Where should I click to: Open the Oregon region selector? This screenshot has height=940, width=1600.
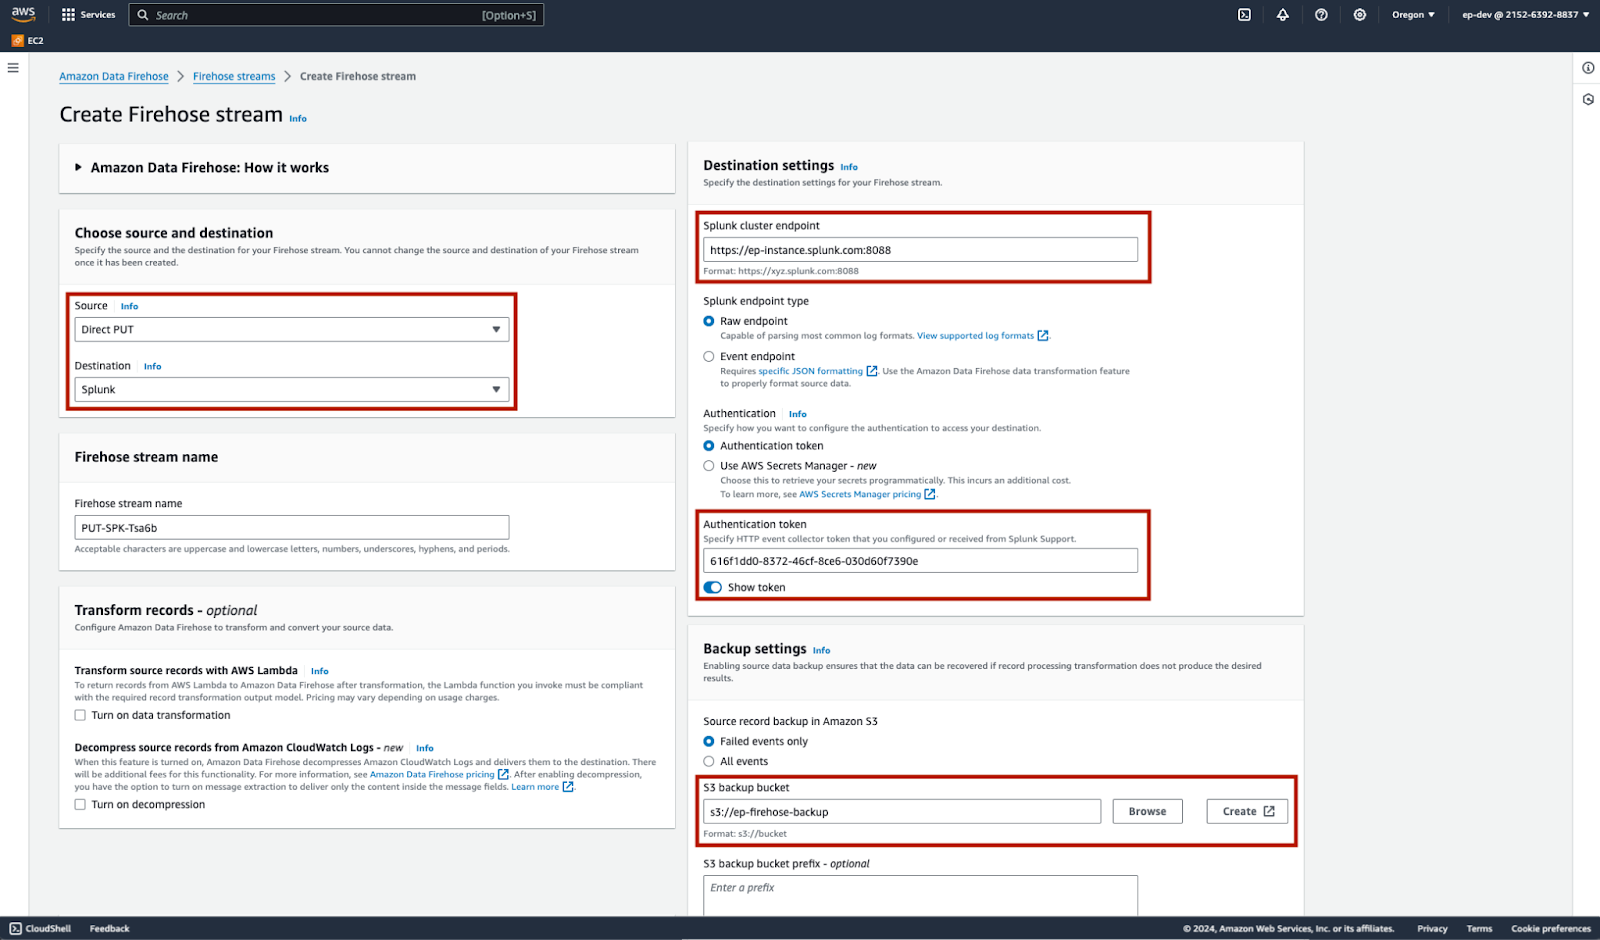point(1413,15)
